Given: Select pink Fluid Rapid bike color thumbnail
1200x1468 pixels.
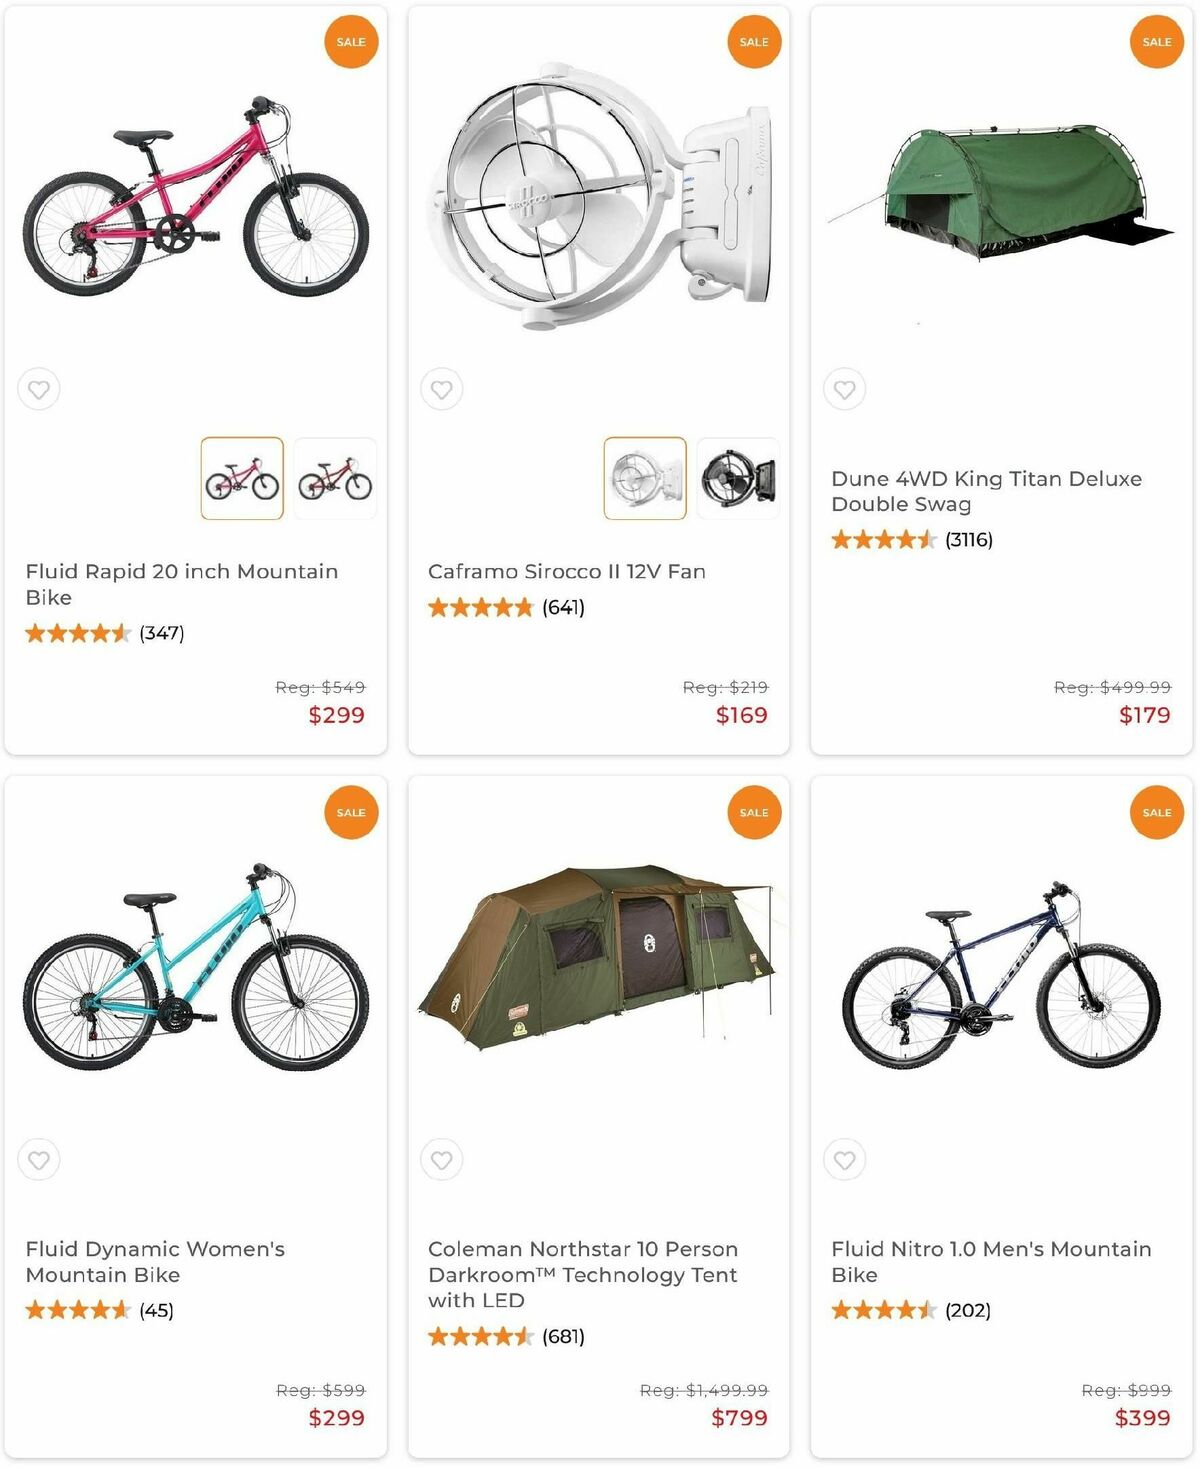Looking at the screenshot, I should (x=242, y=478).
